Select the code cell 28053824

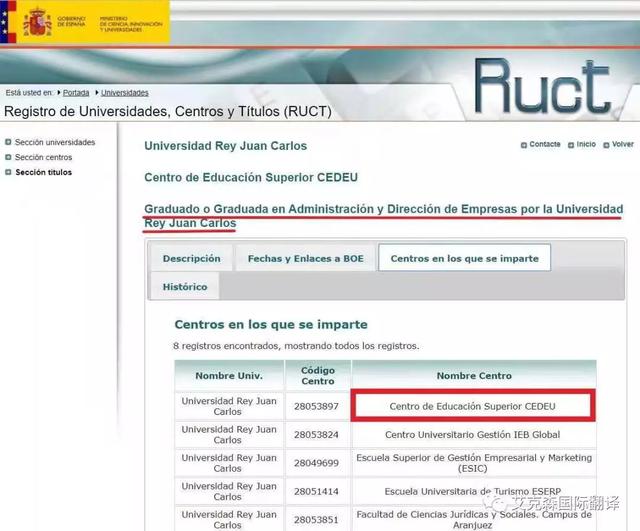click(x=316, y=435)
